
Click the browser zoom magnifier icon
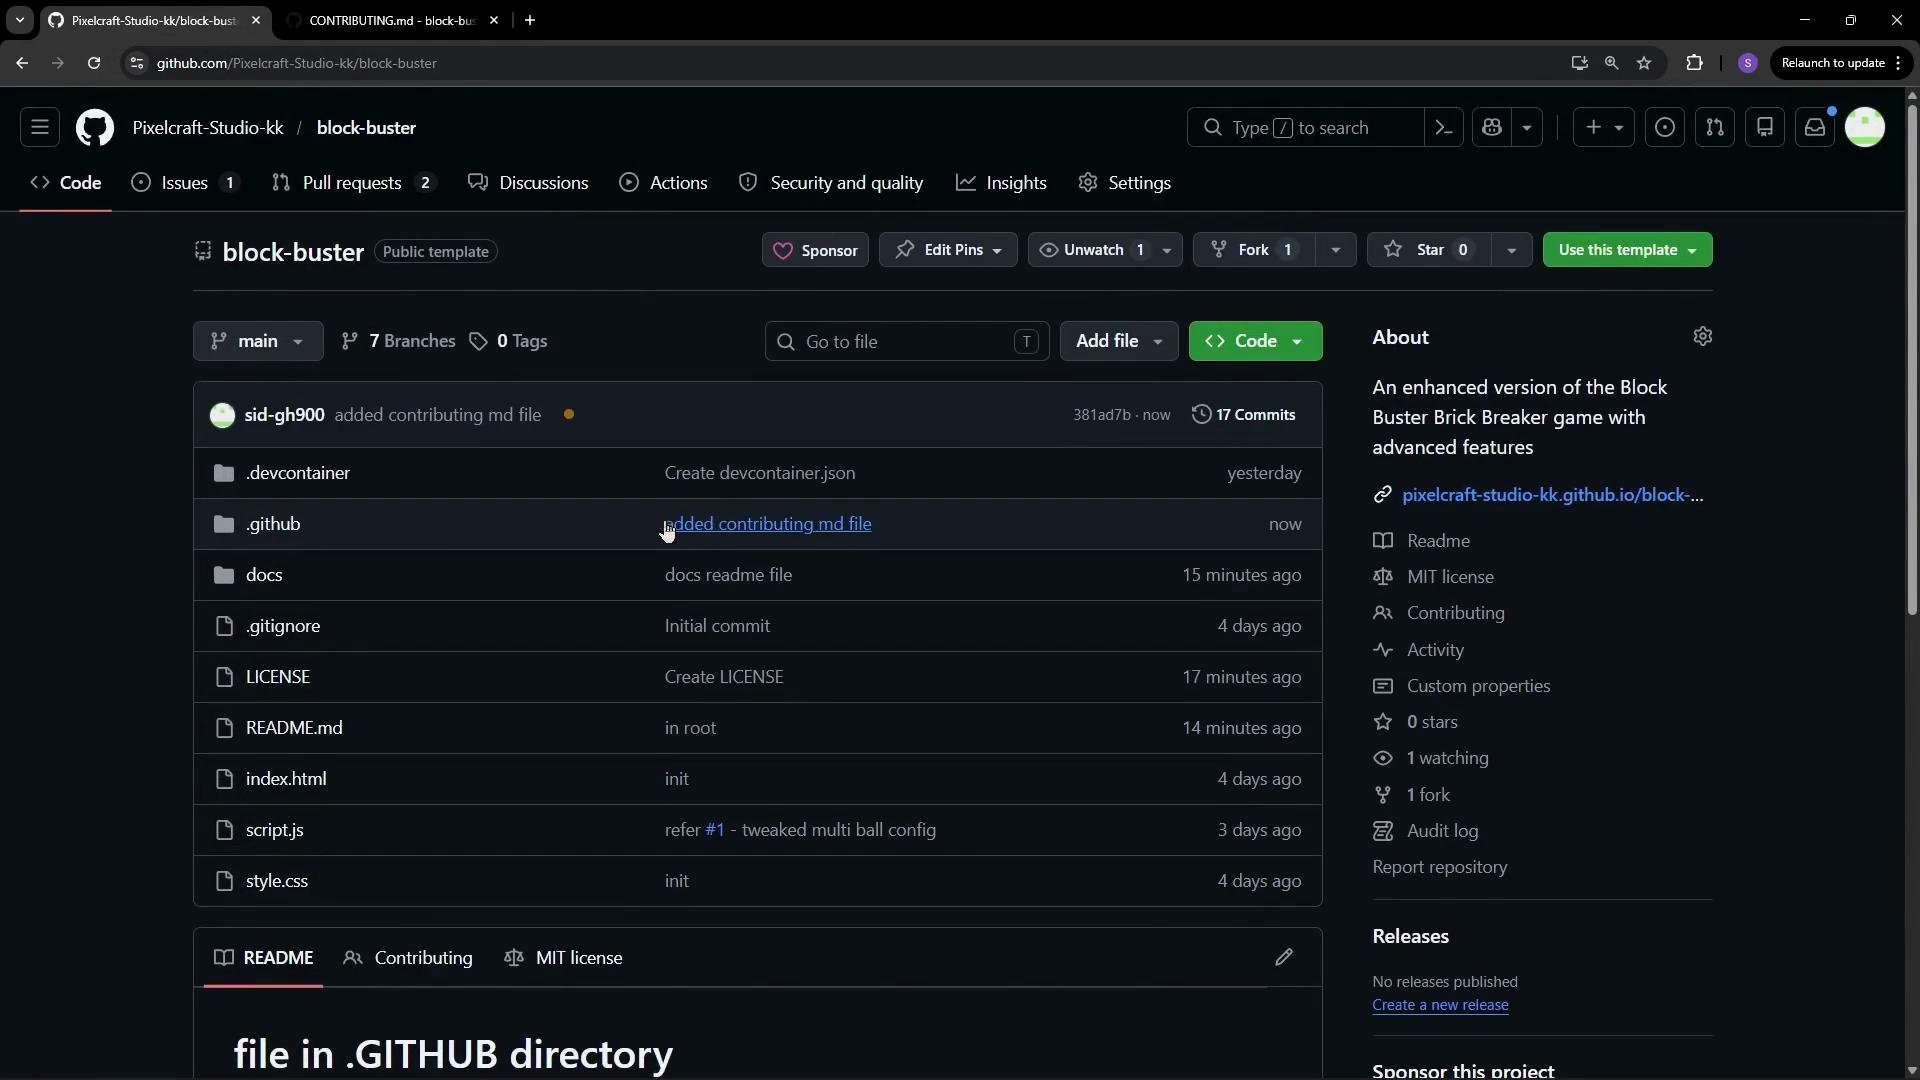click(1611, 63)
